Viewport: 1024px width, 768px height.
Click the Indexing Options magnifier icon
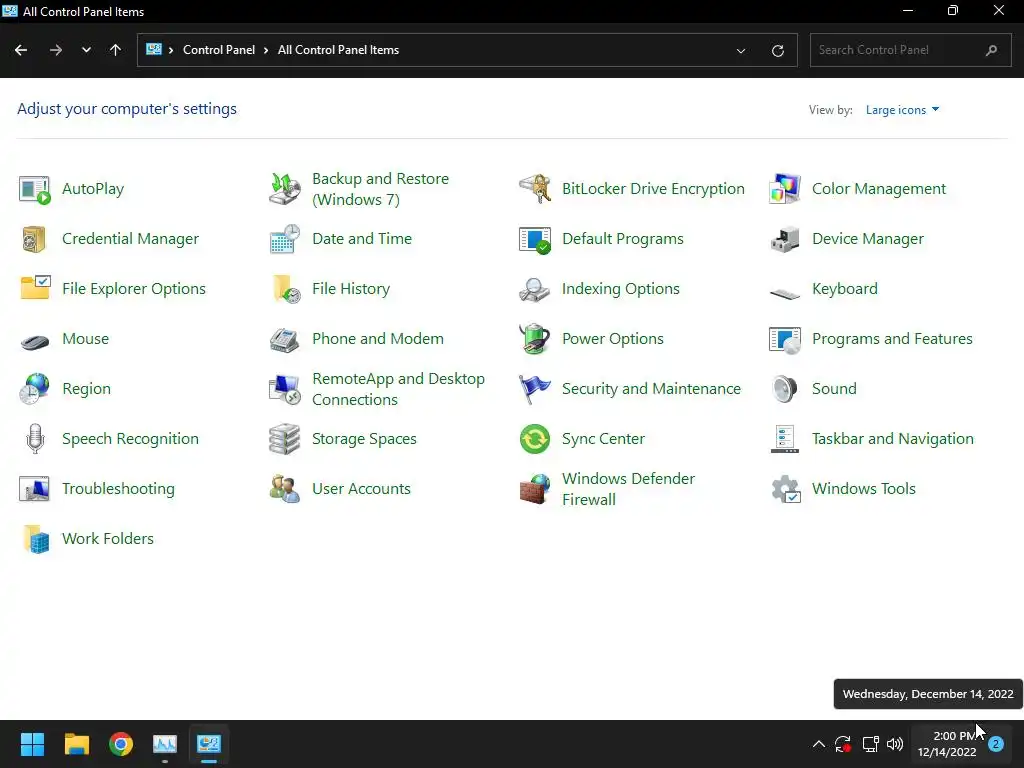point(535,289)
